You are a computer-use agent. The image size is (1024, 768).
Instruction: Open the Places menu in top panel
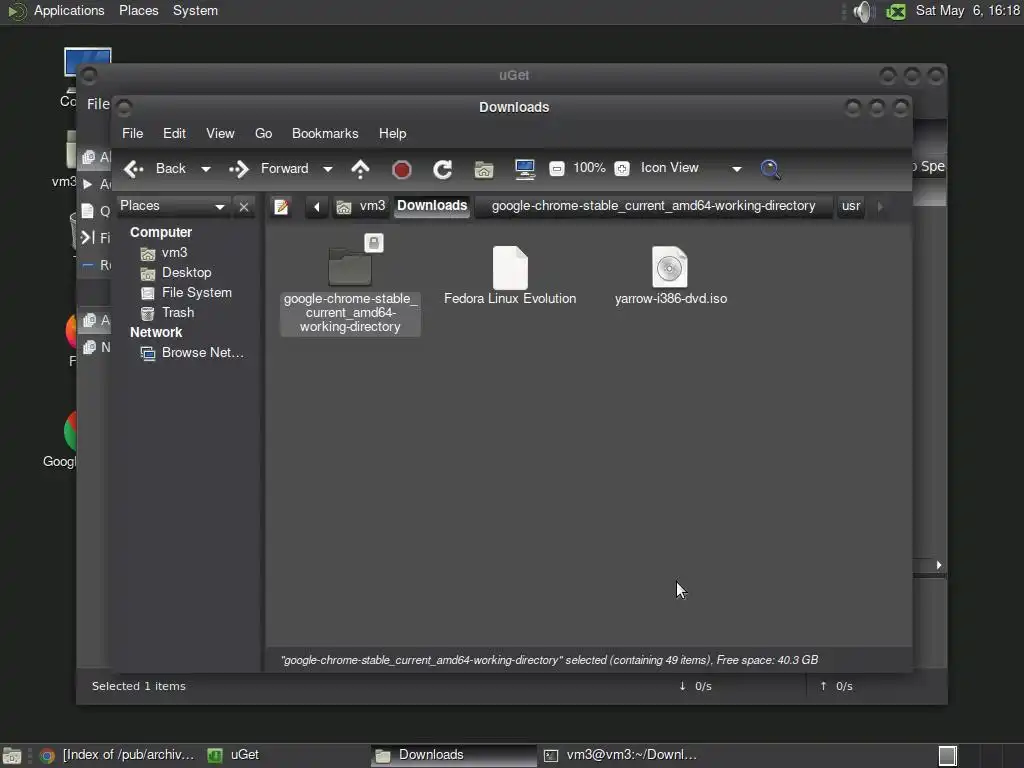click(x=138, y=11)
